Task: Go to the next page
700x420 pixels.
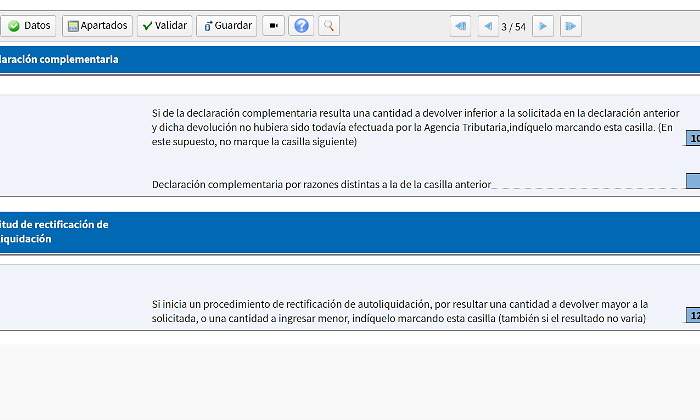Action: pos(543,26)
